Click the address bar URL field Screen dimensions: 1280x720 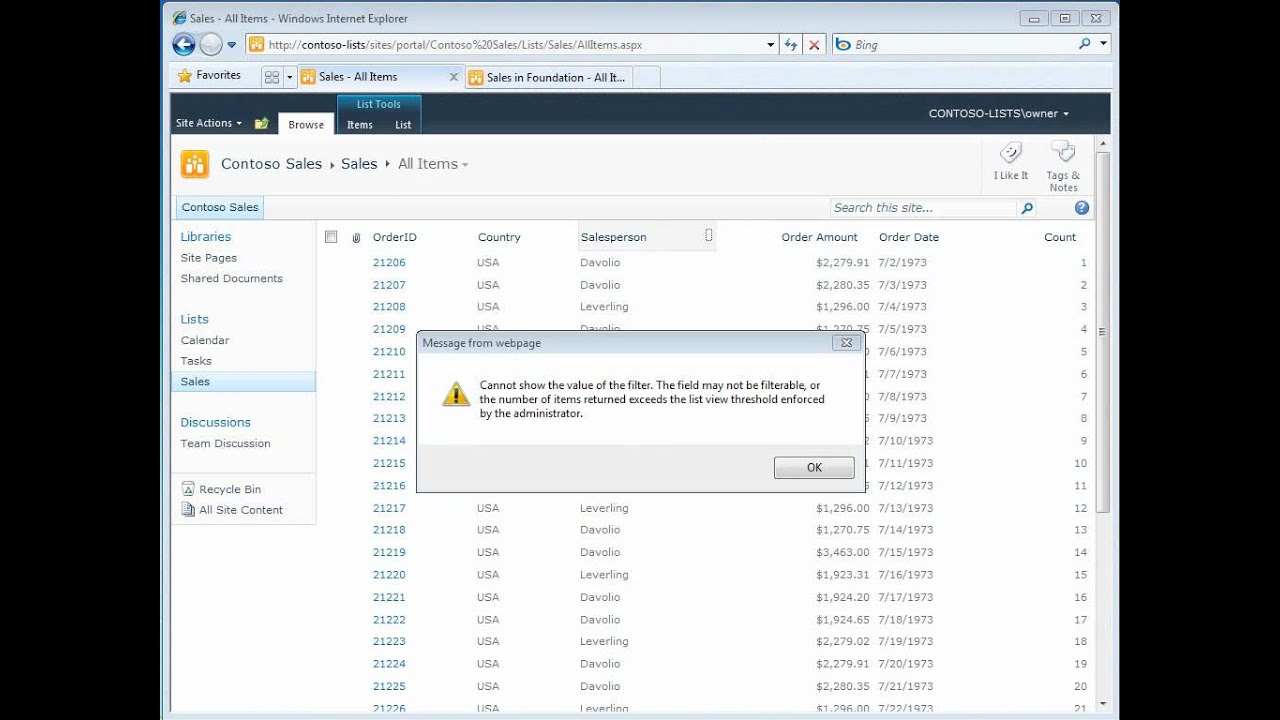[x=505, y=45]
